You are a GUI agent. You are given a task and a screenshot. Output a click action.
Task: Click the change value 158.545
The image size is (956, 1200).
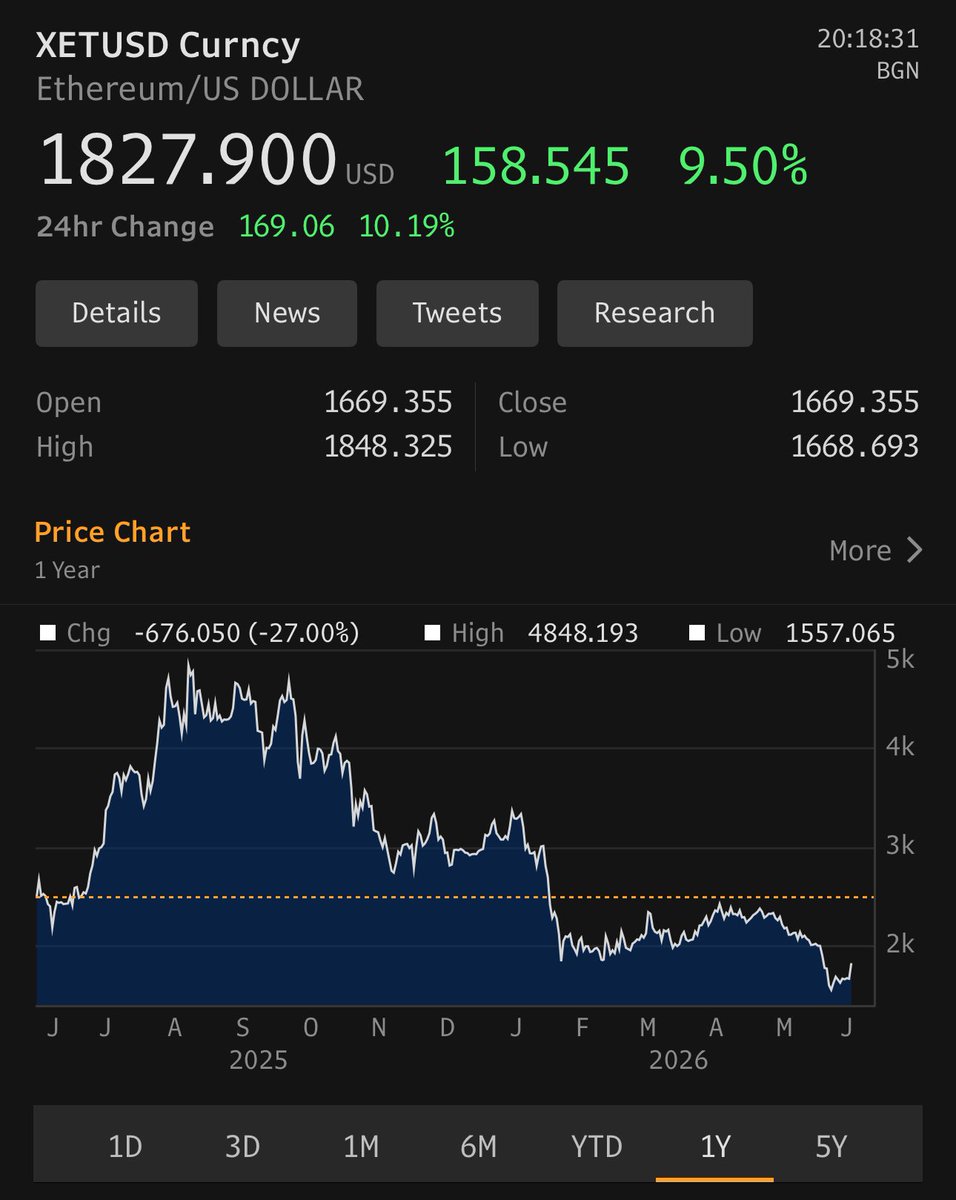(x=537, y=166)
